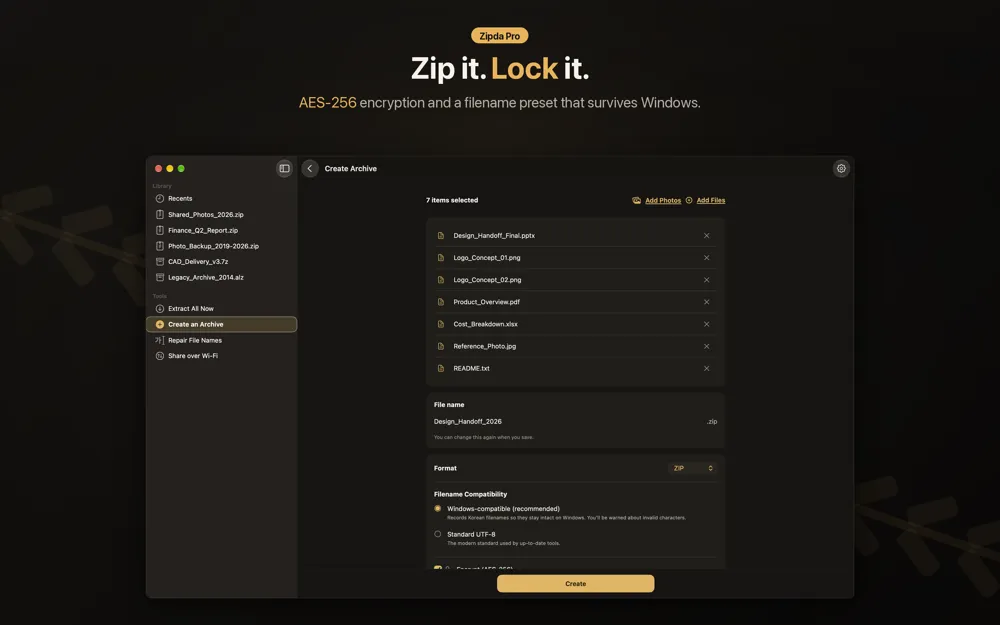Click the Create button
Screen dimensions: 1000x625
(x=575, y=584)
